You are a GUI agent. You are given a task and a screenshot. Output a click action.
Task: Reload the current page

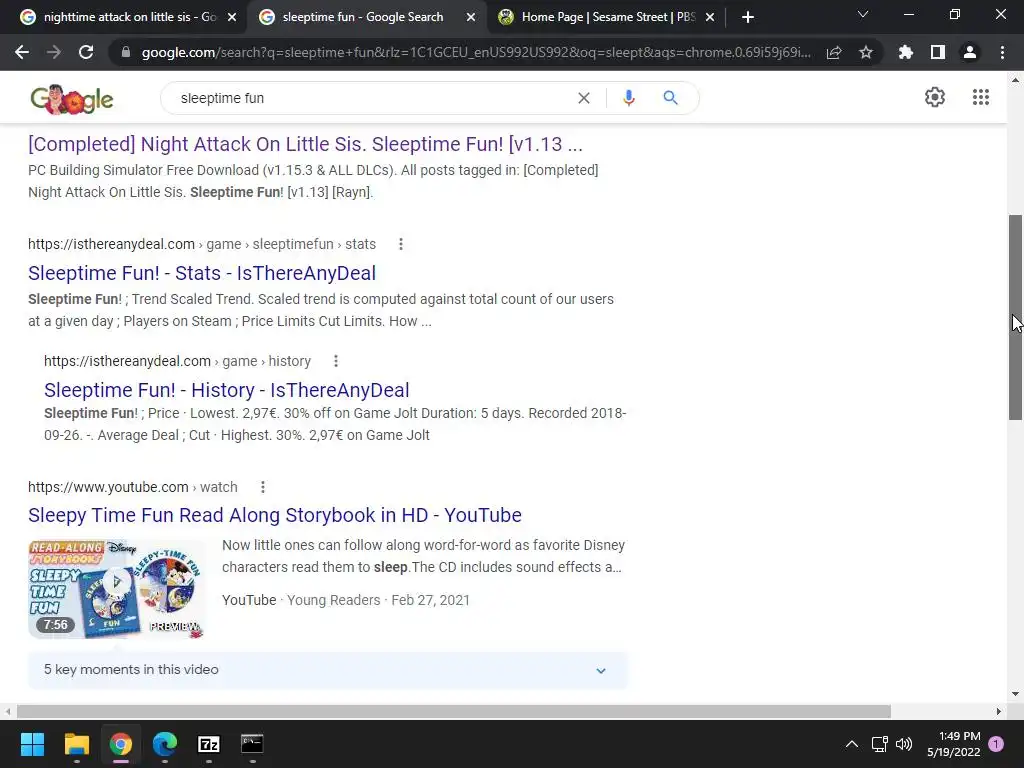86,52
